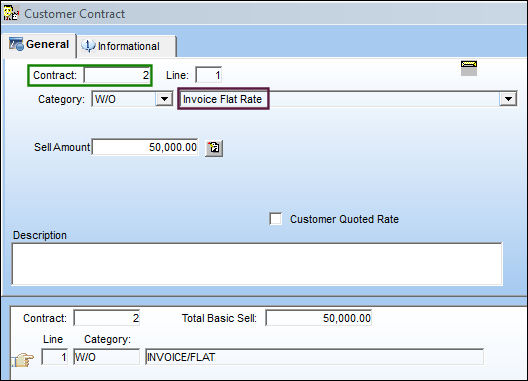Switch to the General tab
The width and height of the screenshot is (528, 381).
pos(39,44)
